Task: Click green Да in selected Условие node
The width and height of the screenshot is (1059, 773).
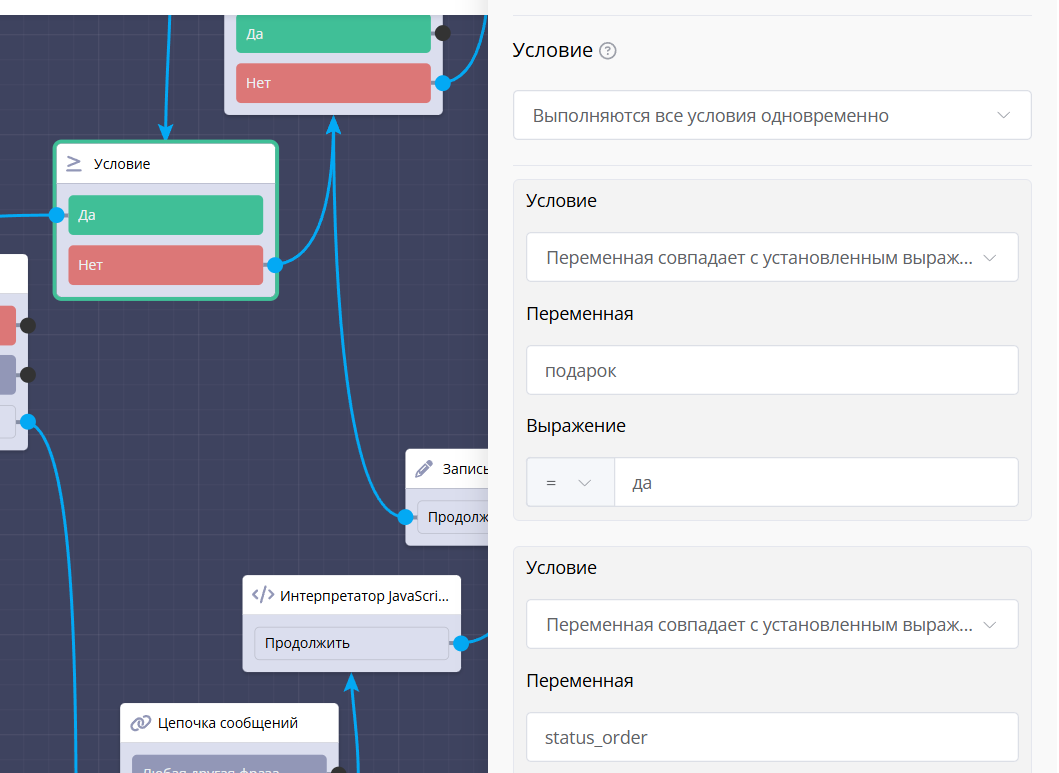Action: coord(165,215)
